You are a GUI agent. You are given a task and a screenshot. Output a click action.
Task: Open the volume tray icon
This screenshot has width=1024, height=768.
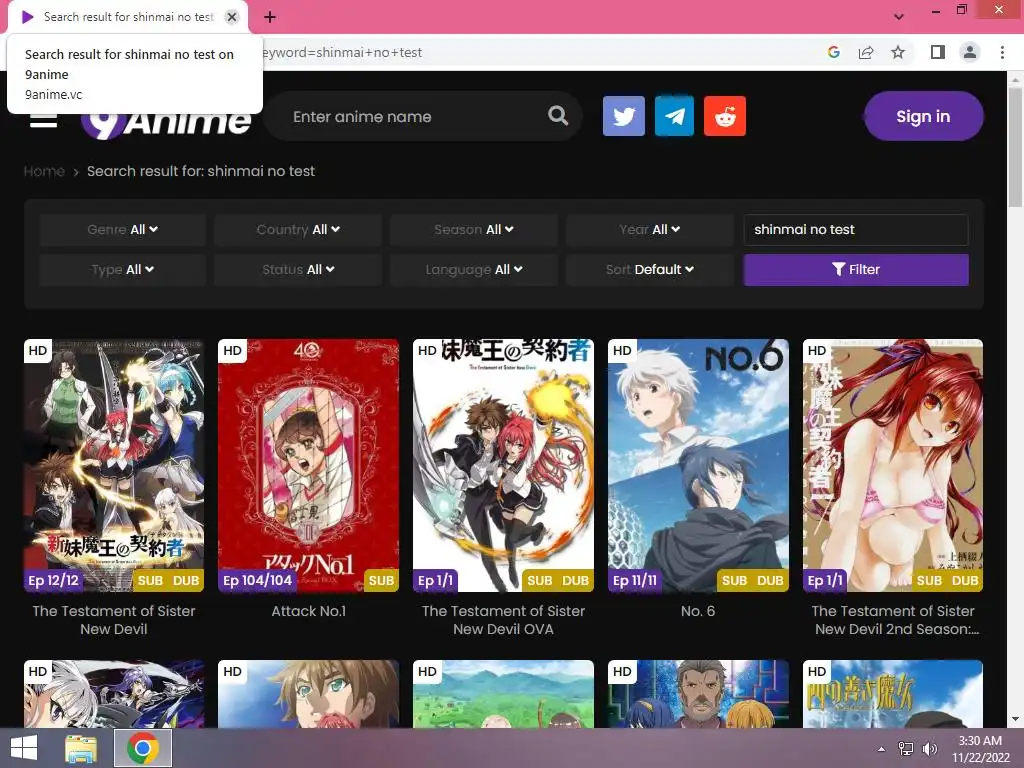[x=929, y=748]
